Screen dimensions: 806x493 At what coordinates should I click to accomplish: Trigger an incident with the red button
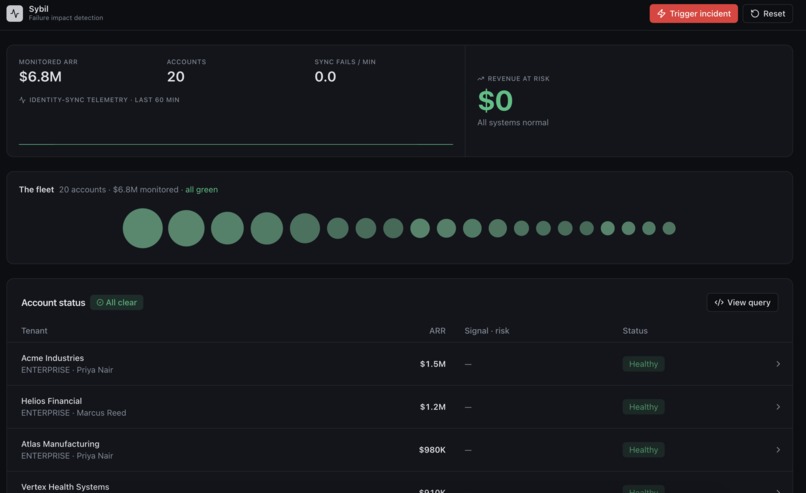tap(693, 13)
